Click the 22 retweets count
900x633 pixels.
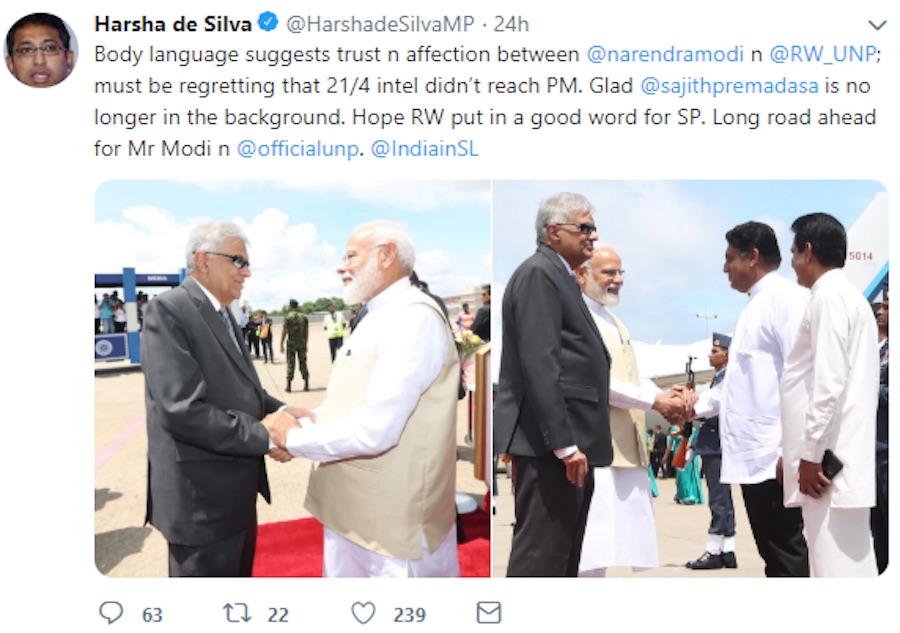tap(278, 615)
